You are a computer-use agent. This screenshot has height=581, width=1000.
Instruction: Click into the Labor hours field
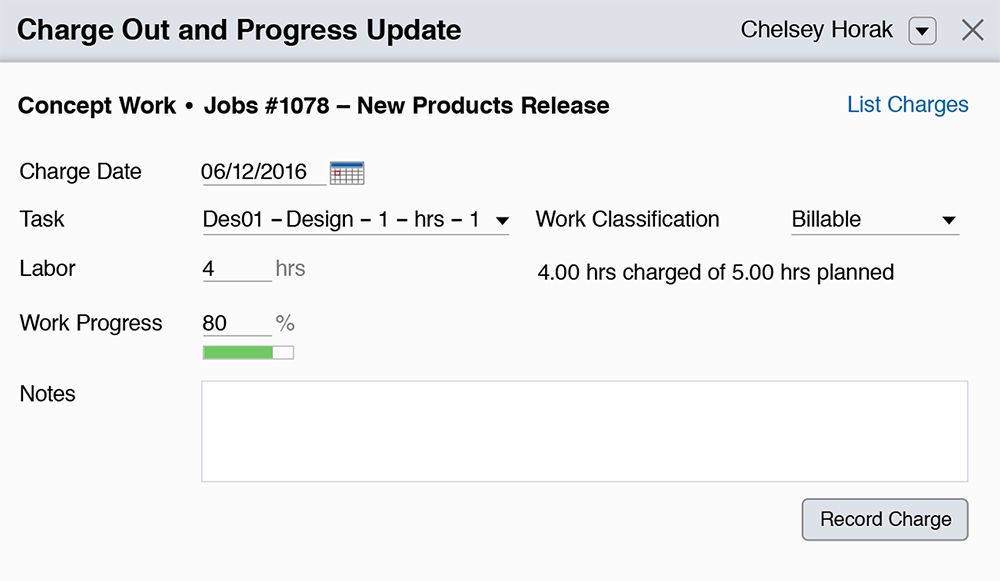tap(236, 269)
